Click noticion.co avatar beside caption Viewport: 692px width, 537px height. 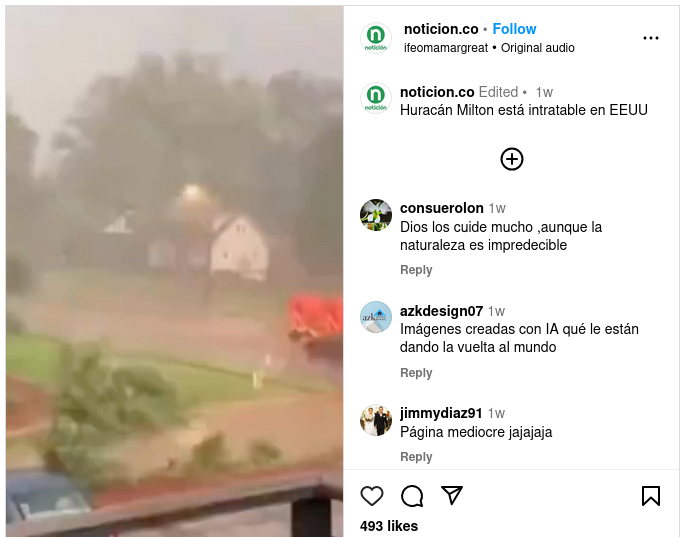tap(376, 98)
